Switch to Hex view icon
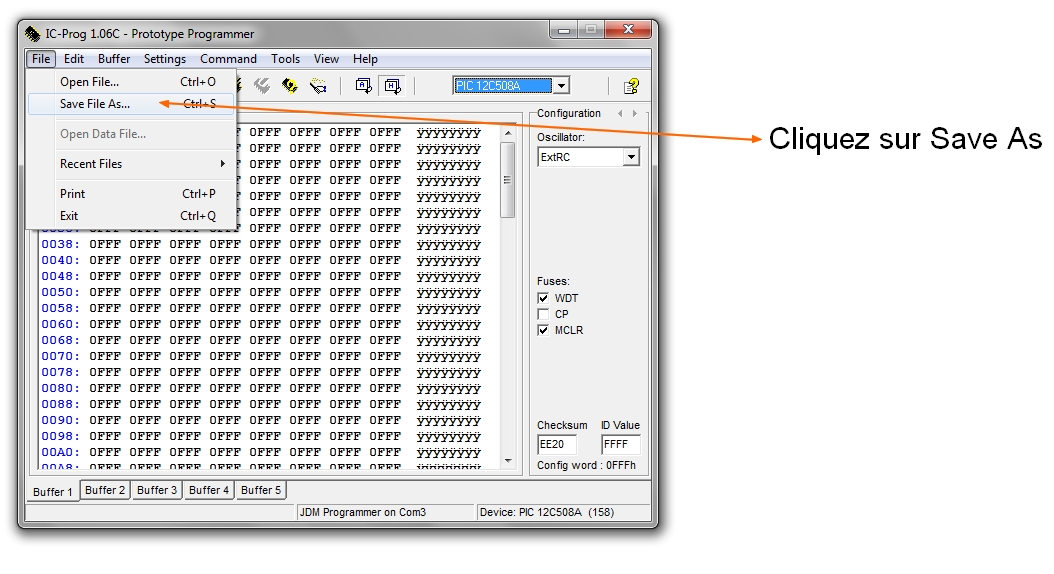 click(392, 85)
